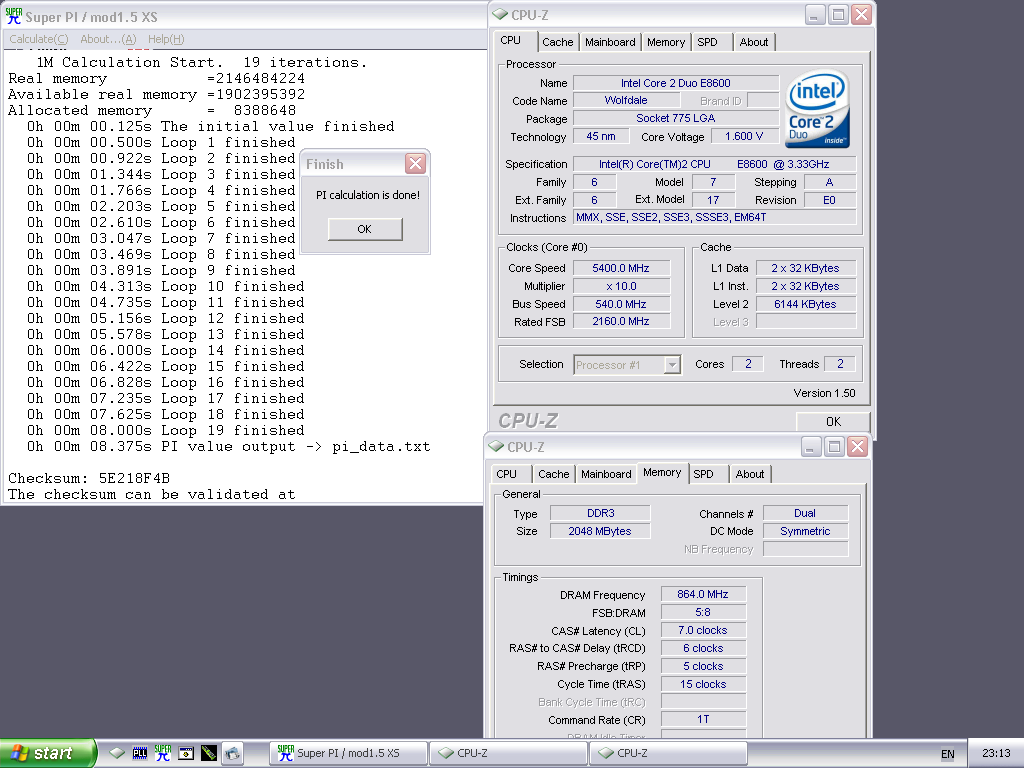This screenshot has height=768, width=1024.
Task: Click the EN language indicator in the tray
Action: 948,754
